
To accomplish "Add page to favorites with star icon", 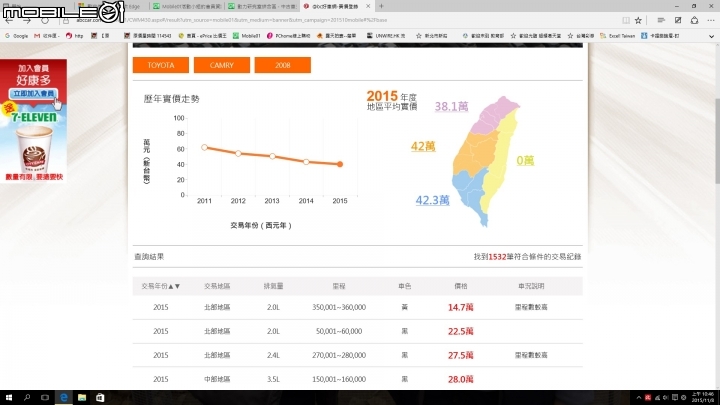I will click(x=638, y=20).
